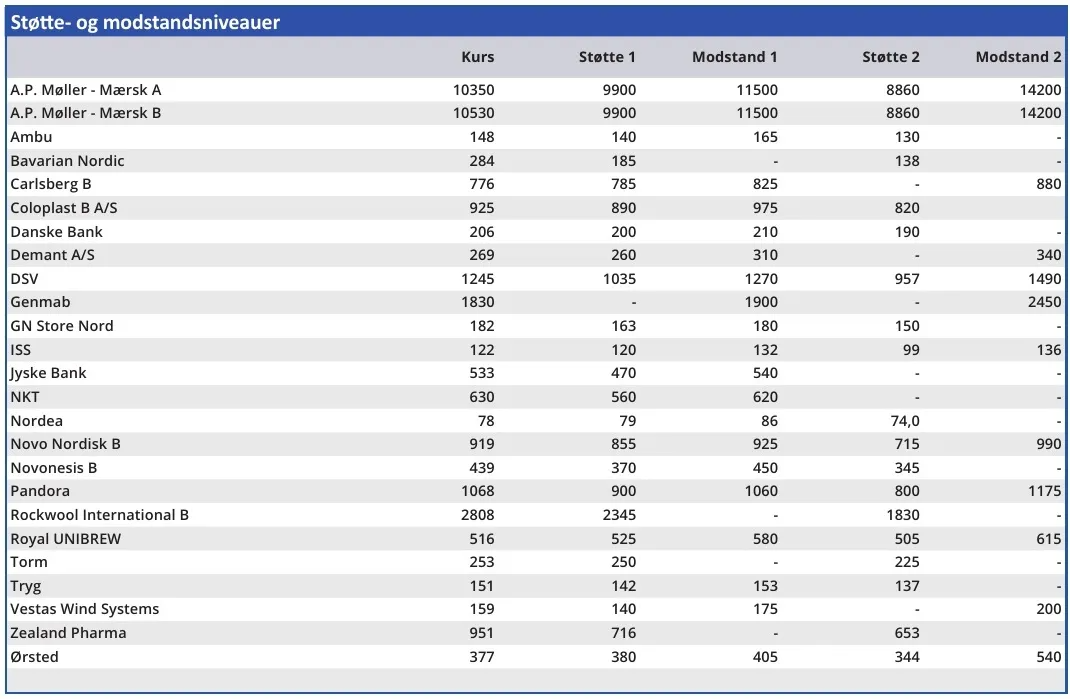Image resolution: width=1070 pixels, height=699 pixels.
Task: Select the Modstand 2 column header
Action: [1018, 57]
